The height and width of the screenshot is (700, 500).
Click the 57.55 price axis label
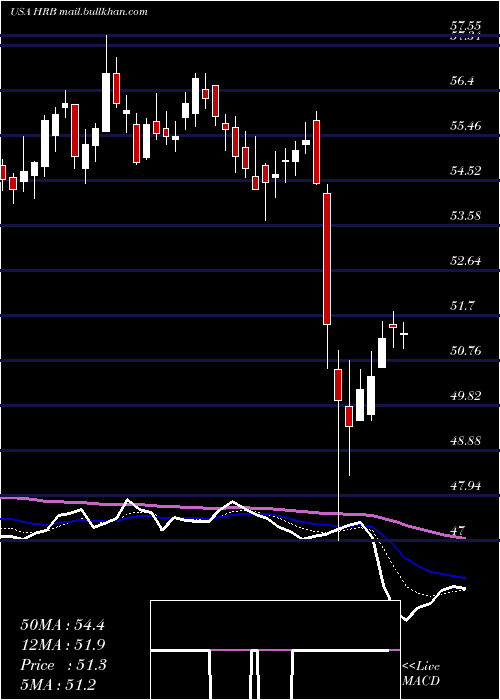(465, 26)
